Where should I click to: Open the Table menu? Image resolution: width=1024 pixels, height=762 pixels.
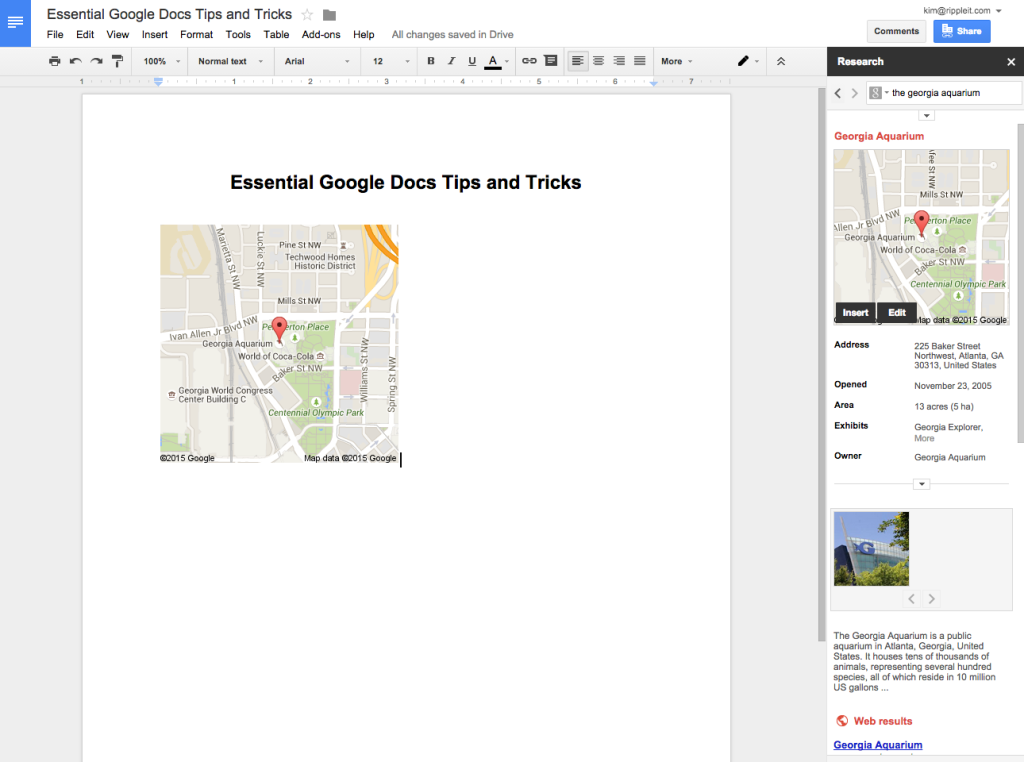(x=276, y=33)
